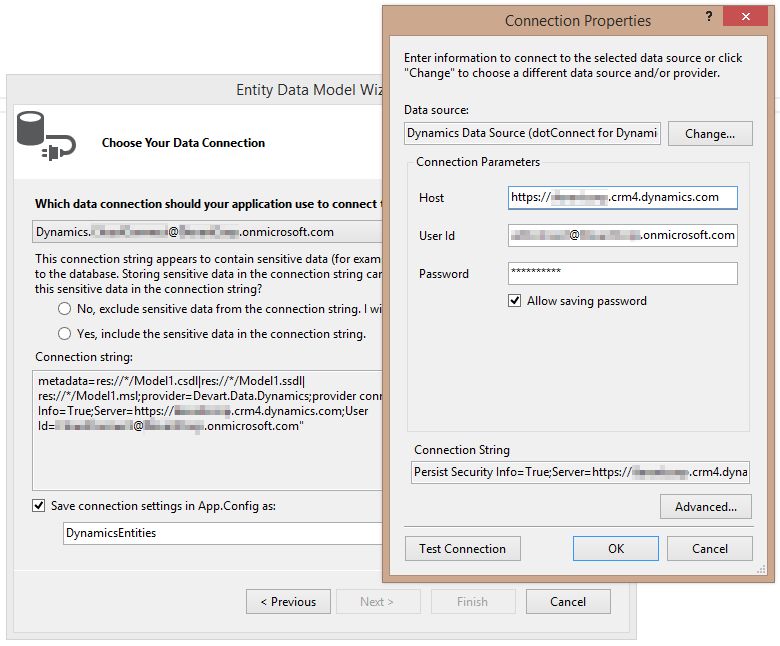The width and height of the screenshot is (780, 646).
Task: Cancel the Connection Properties dialog
Action: tap(709, 548)
